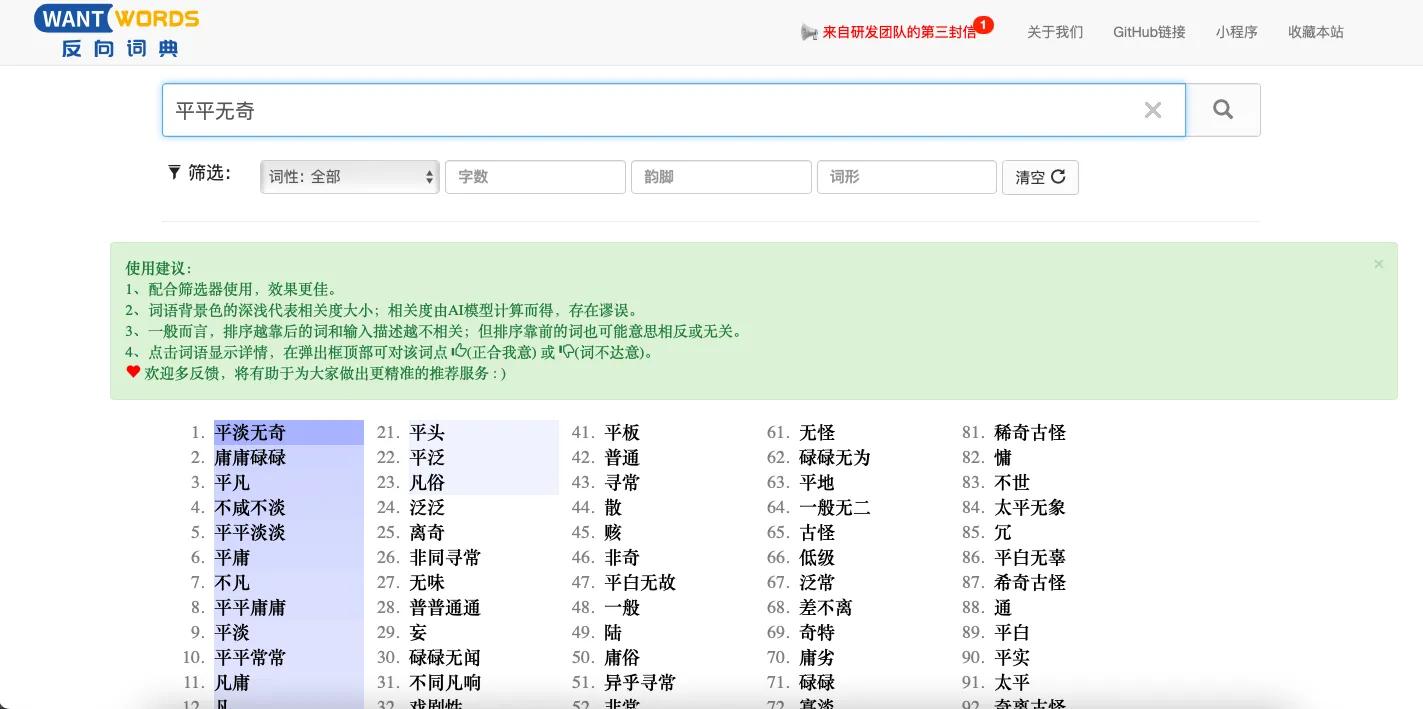Click inside the 韵脚 filter field
Viewport: 1423px width, 709px height.
coord(721,176)
